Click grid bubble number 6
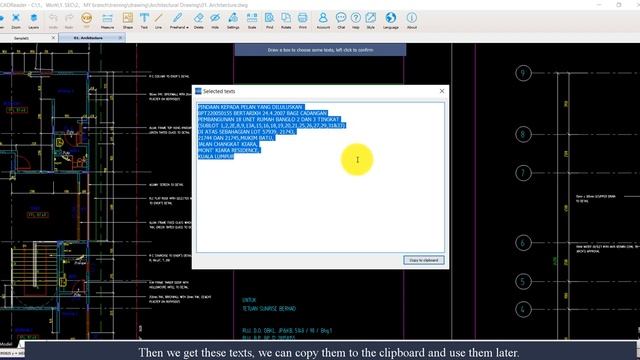This screenshot has width=640, height=360. [523, 243]
